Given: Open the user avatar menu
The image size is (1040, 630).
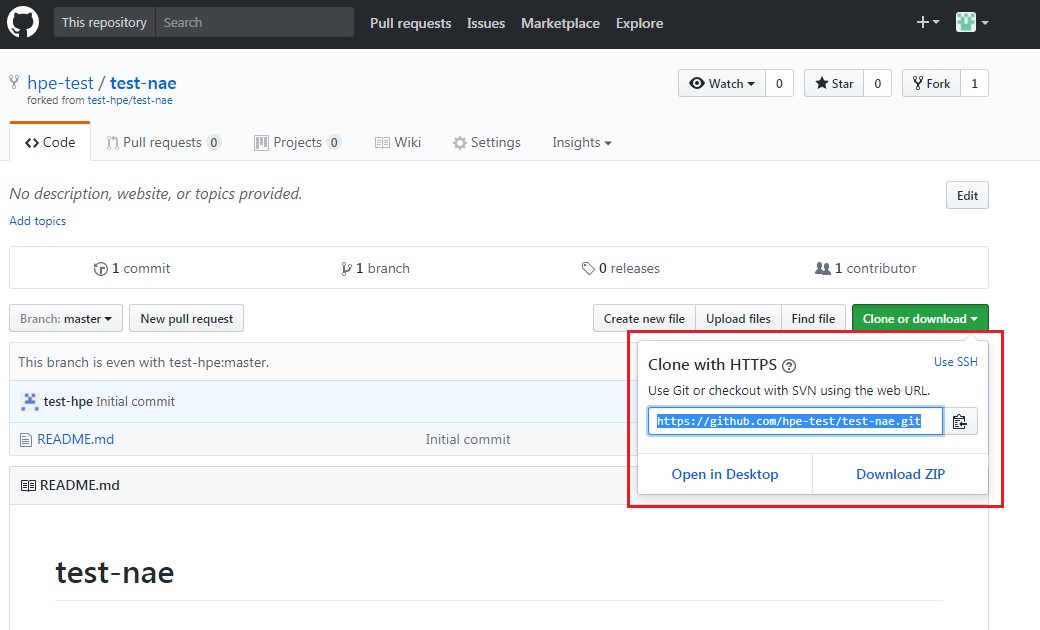Looking at the screenshot, I should coord(972,23).
